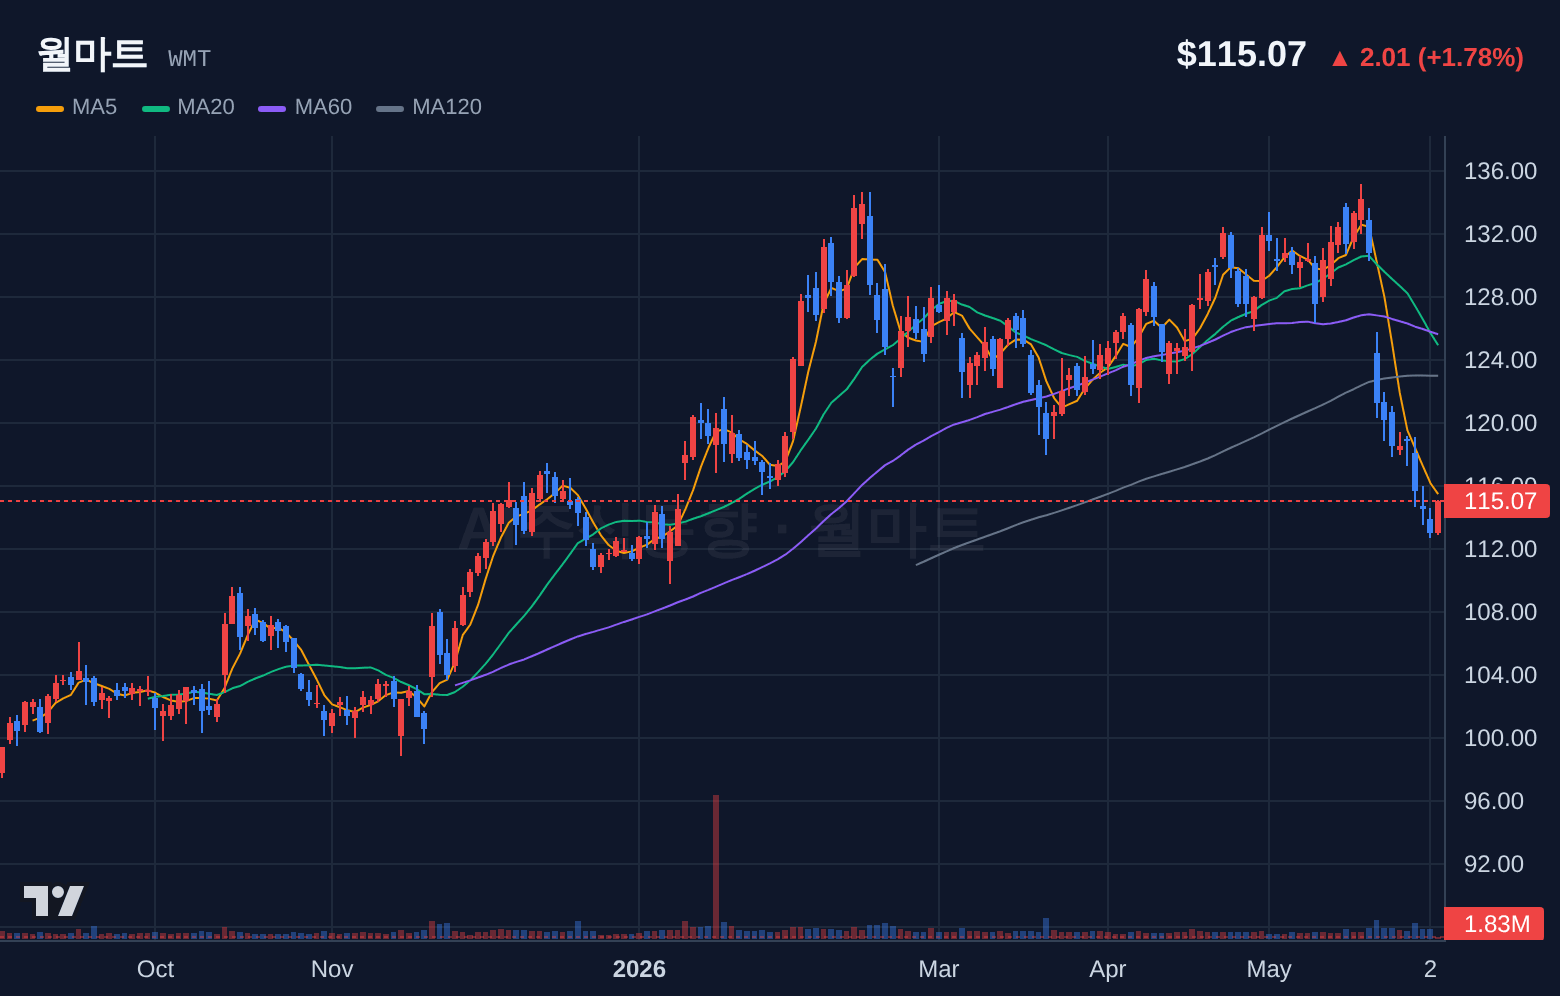This screenshot has width=1560, height=996.
Task: Click the TradingView logo icon
Action: click(54, 901)
